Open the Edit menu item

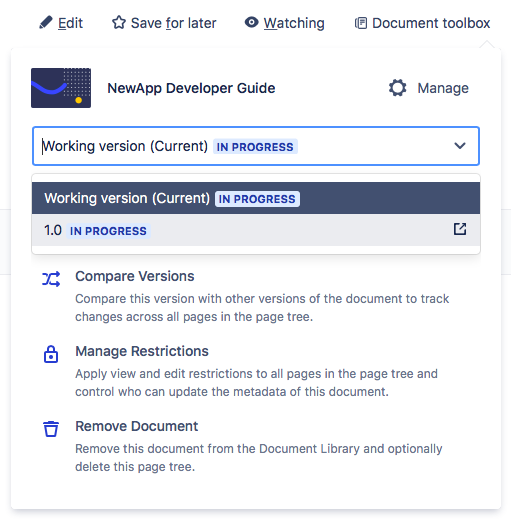70,23
